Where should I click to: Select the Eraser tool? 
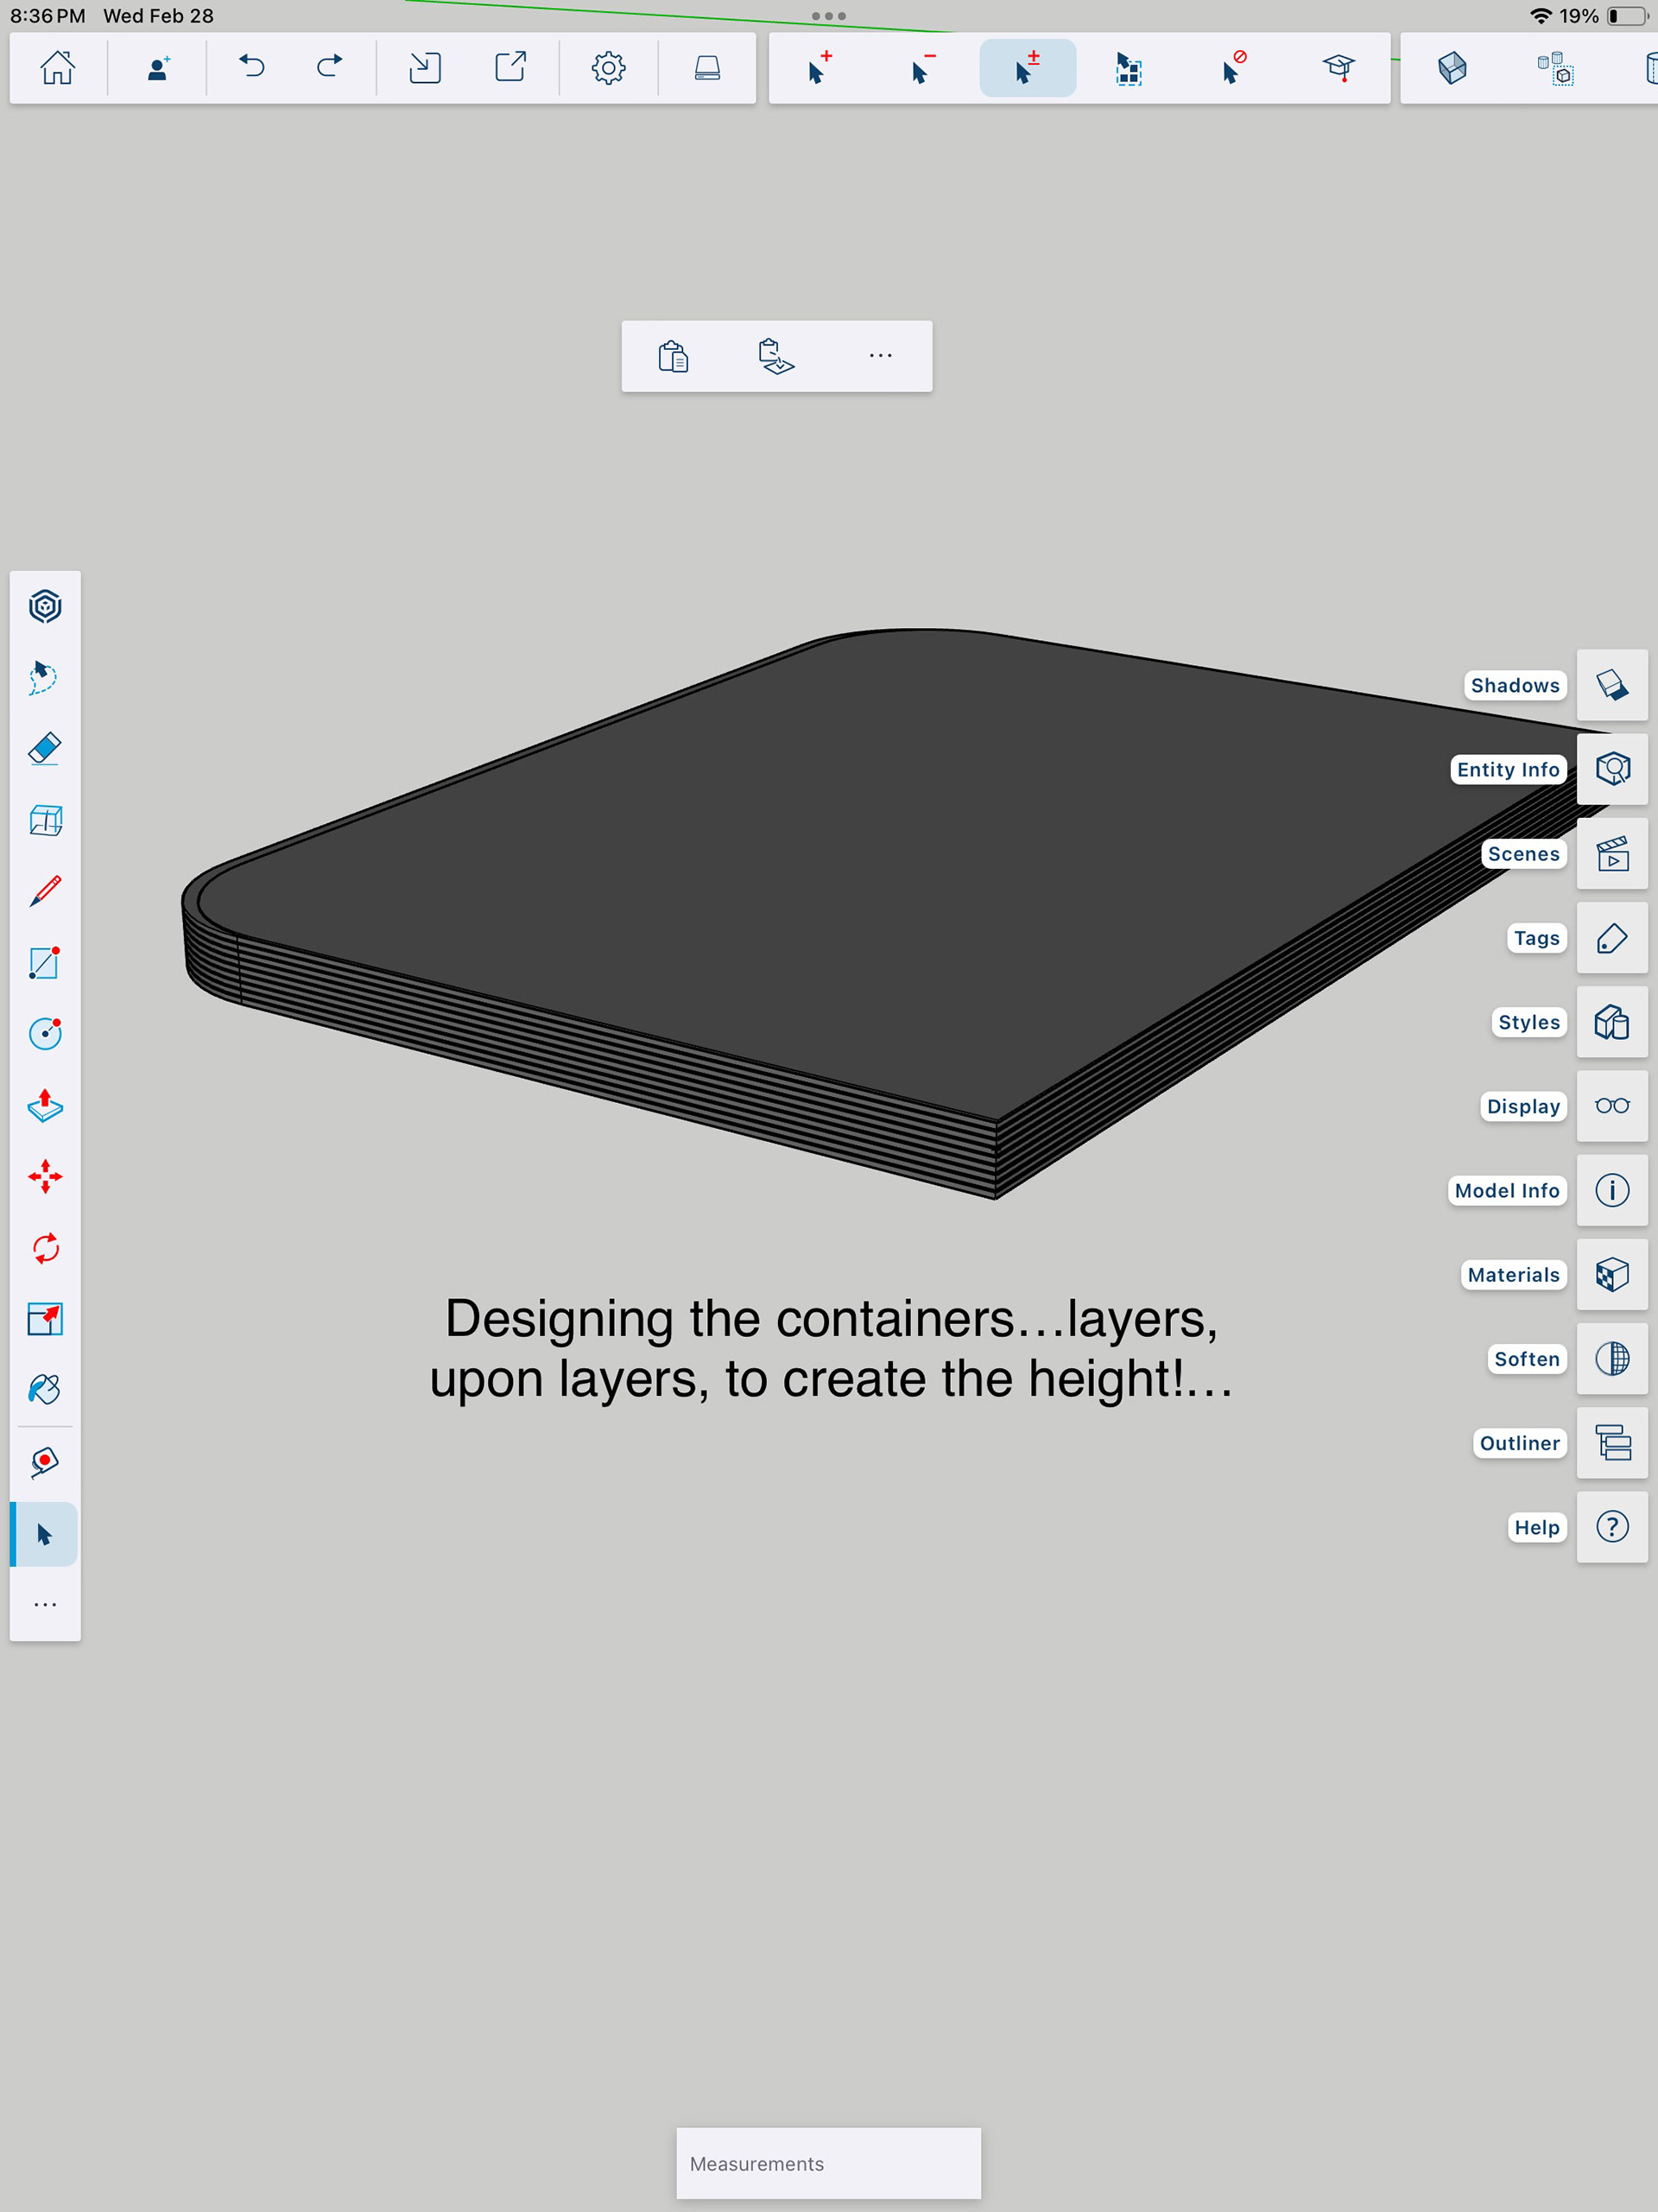point(45,749)
